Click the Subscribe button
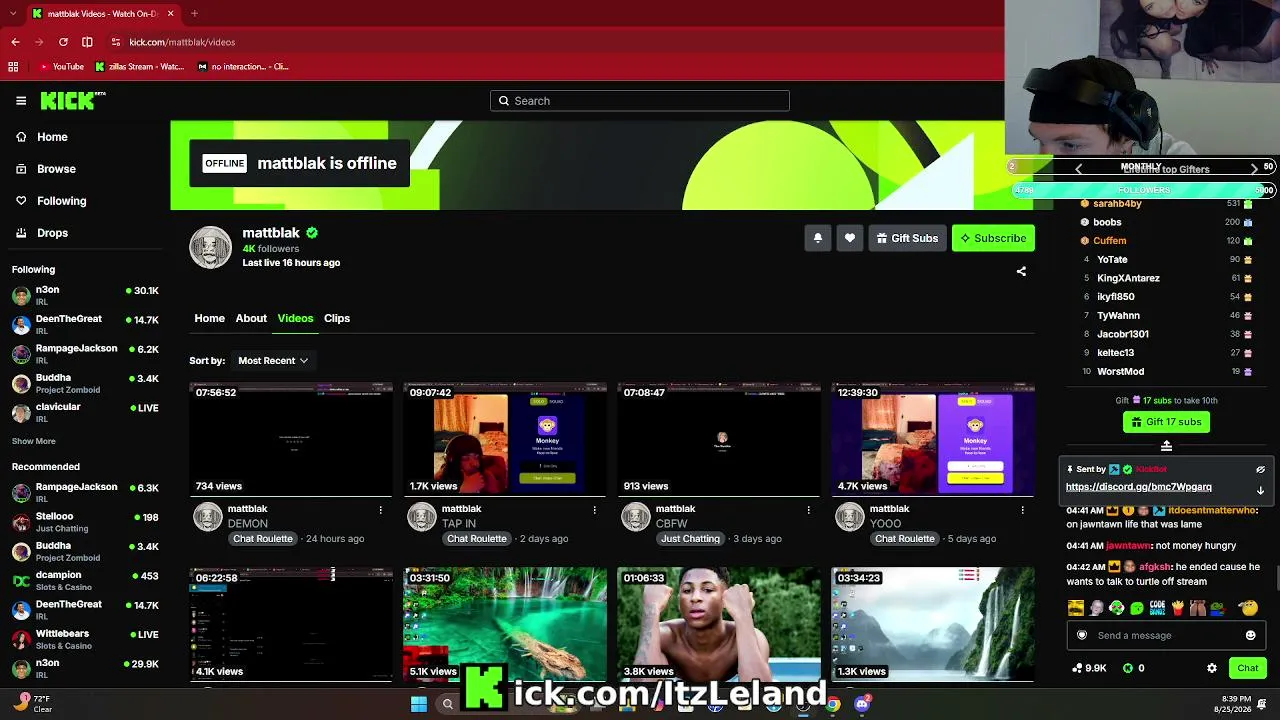1280x720 pixels. coord(993,238)
